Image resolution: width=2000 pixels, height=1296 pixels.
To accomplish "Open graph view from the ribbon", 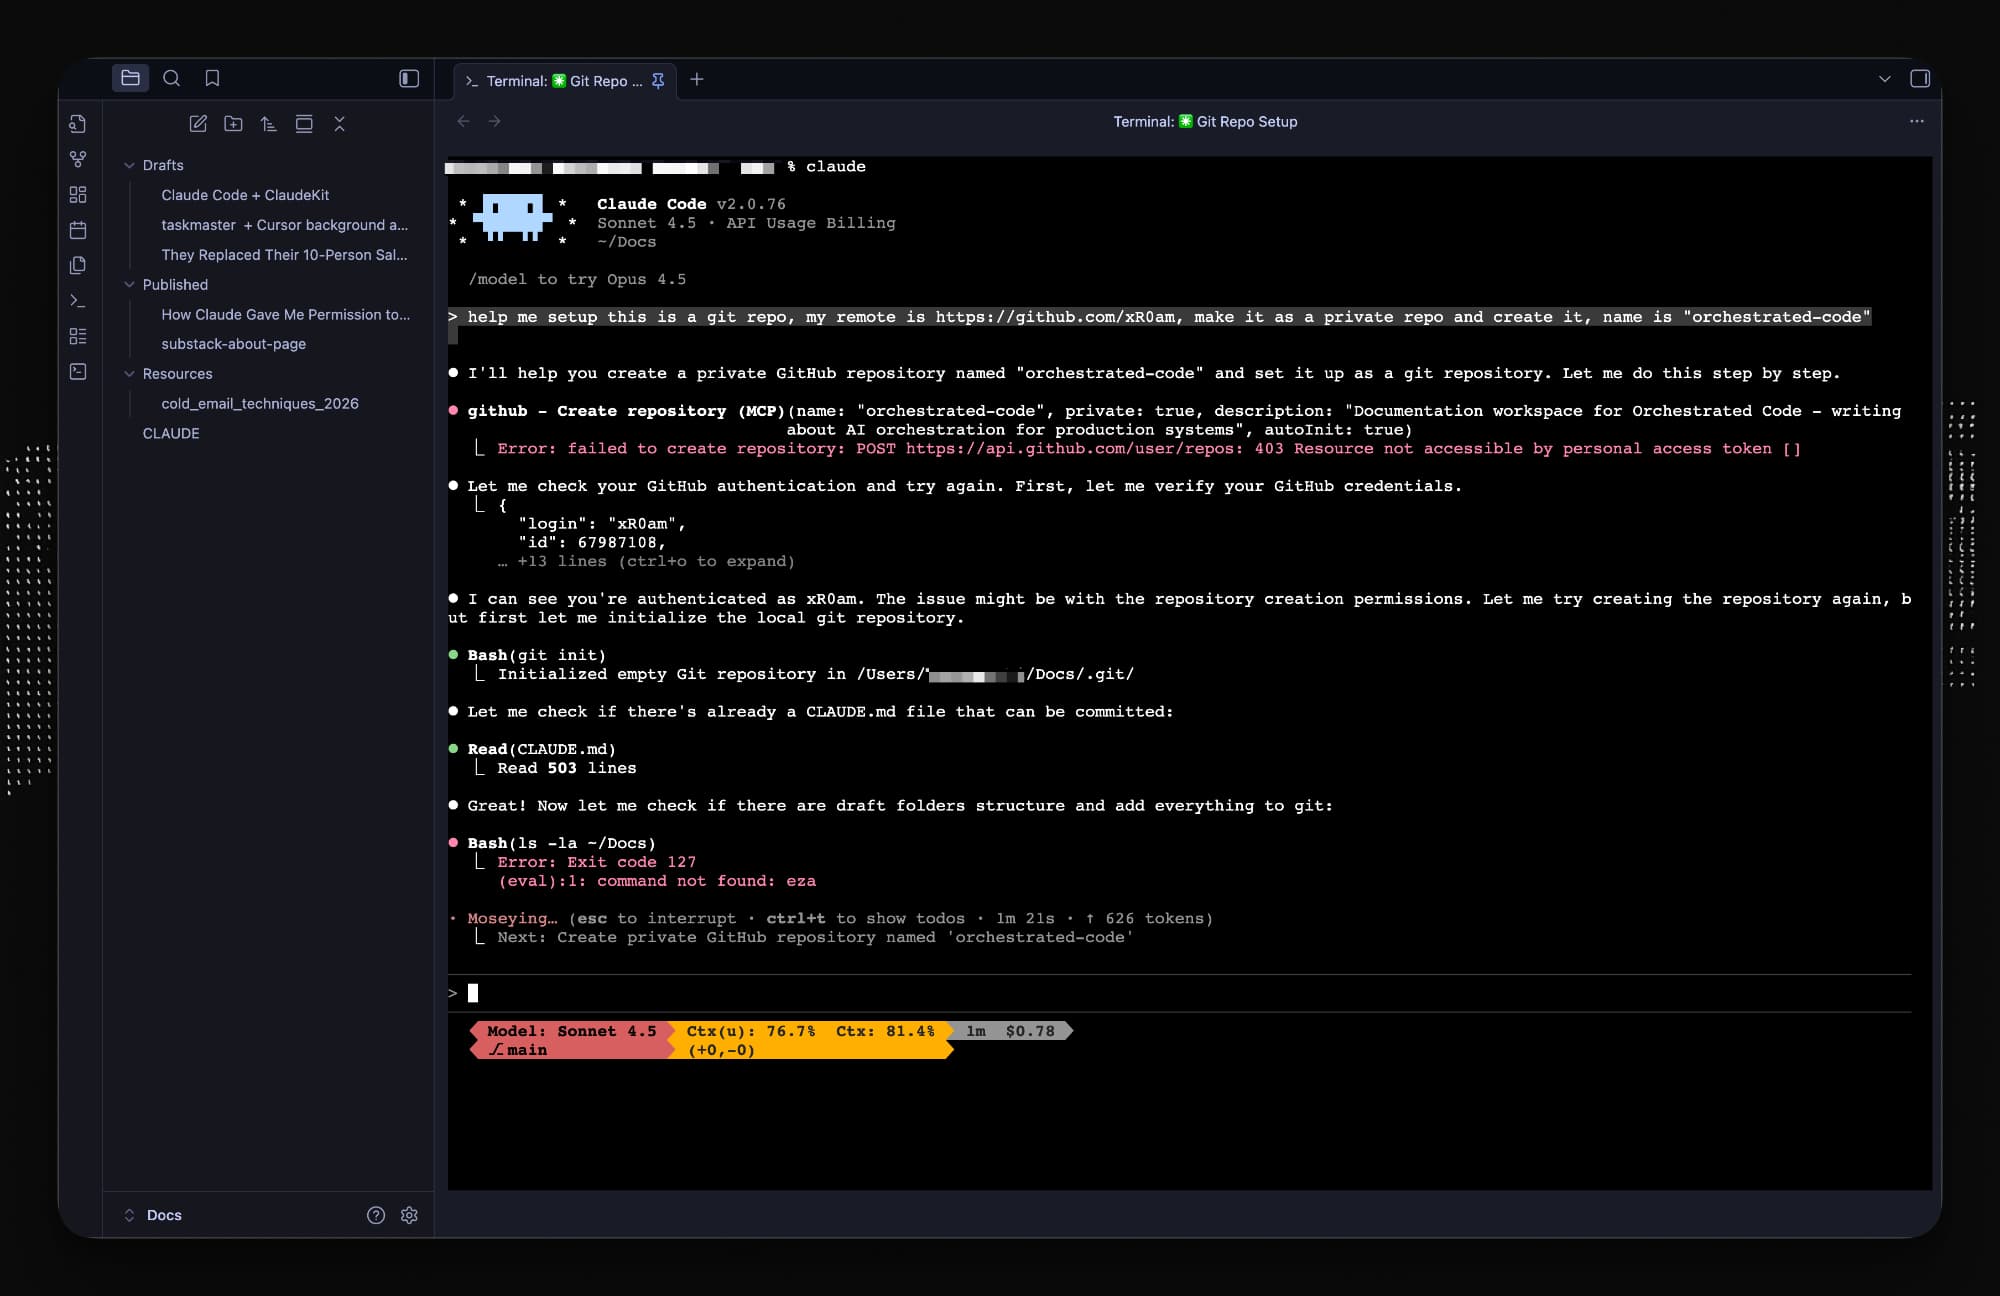I will tap(78, 159).
